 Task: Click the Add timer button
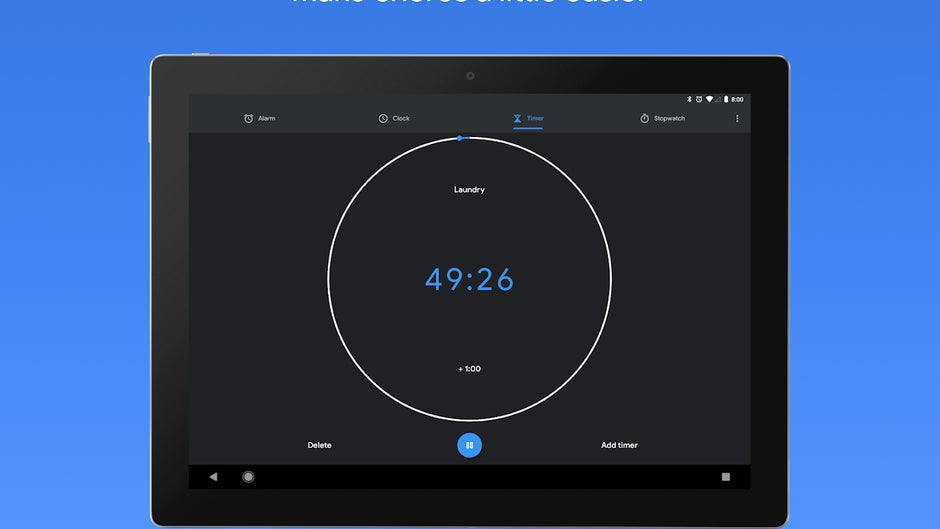619,445
